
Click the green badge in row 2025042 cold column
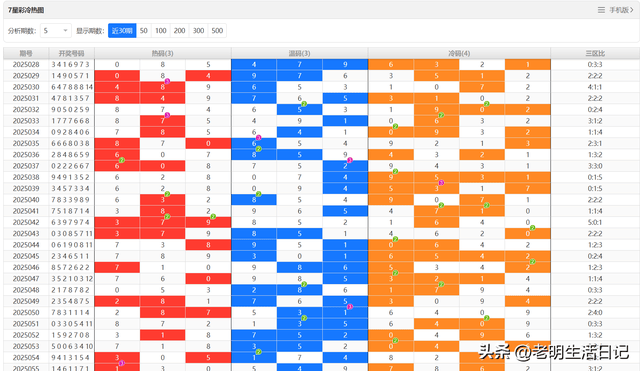click(x=532, y=228)
